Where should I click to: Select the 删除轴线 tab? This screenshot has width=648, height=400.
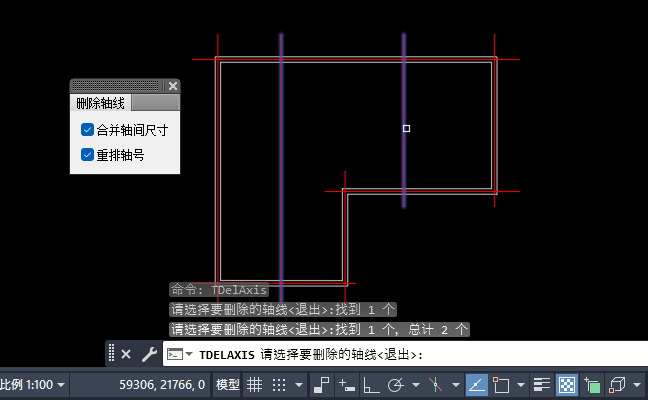100,103
